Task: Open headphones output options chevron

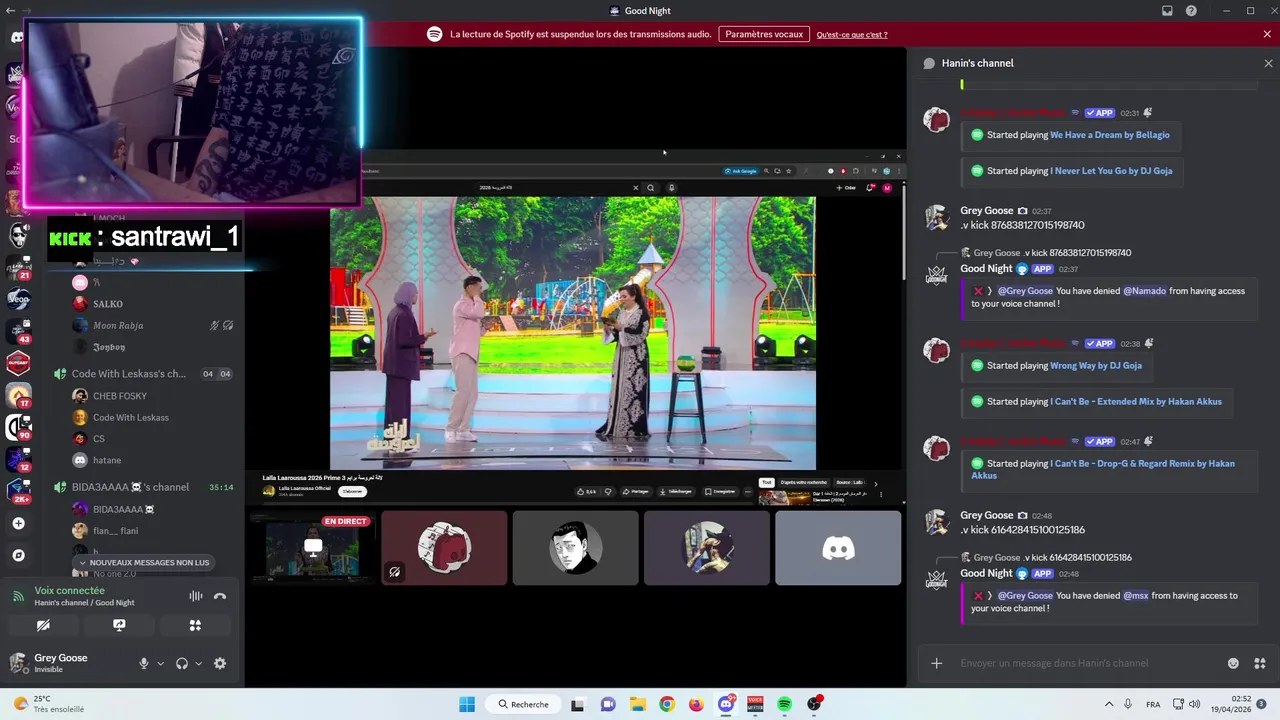Action: [x=198, y=663]
